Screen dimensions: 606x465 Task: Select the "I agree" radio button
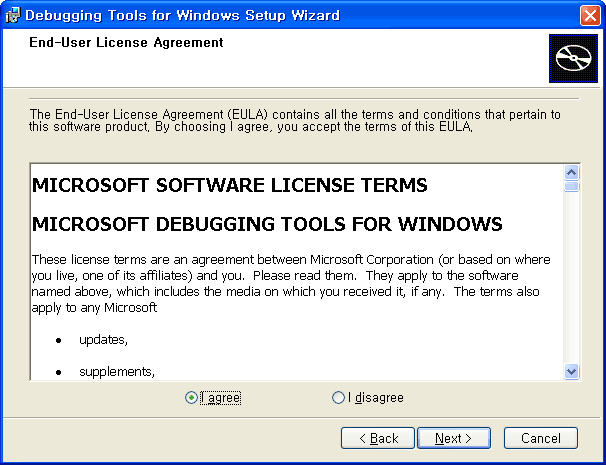[x=191, y=398]
